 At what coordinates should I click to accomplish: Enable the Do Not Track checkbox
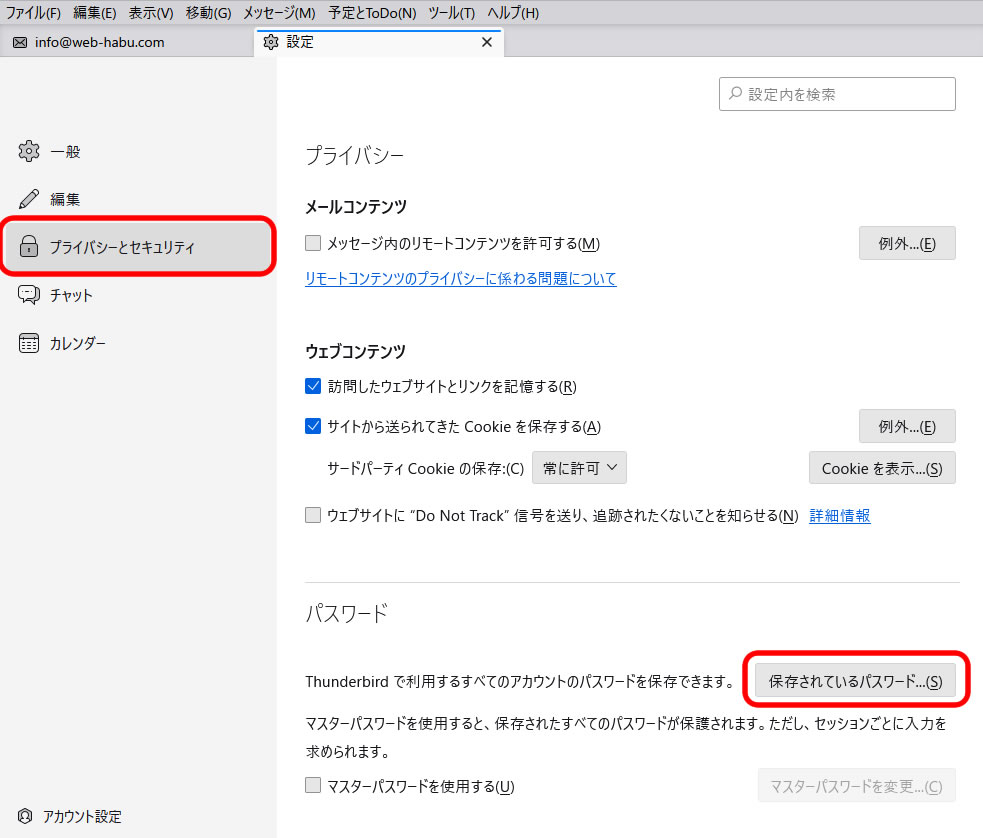pos(313,516)
